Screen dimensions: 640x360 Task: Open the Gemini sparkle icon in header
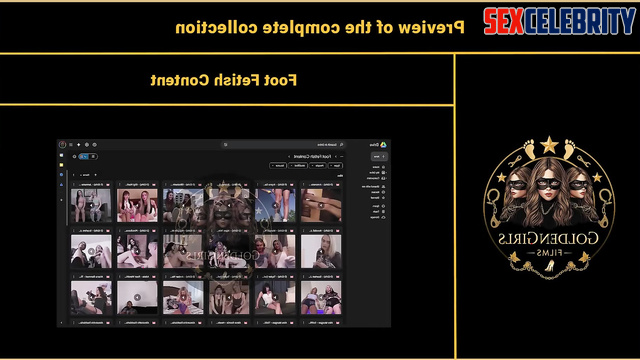79,145
